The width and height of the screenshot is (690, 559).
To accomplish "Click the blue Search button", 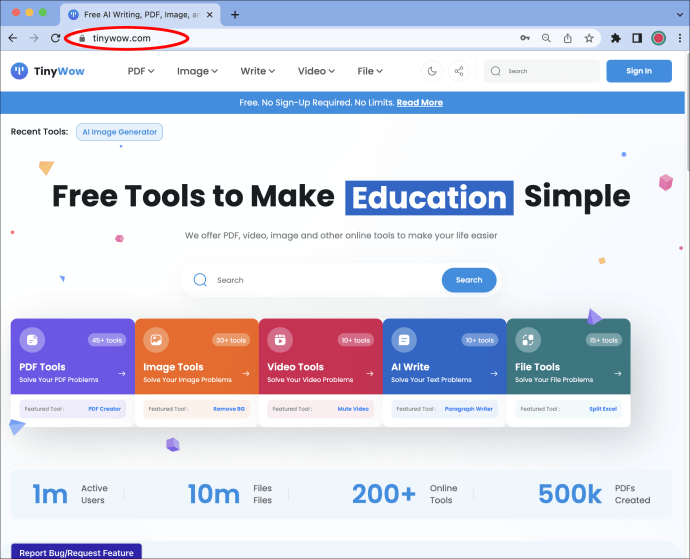I will click(469, 280).
